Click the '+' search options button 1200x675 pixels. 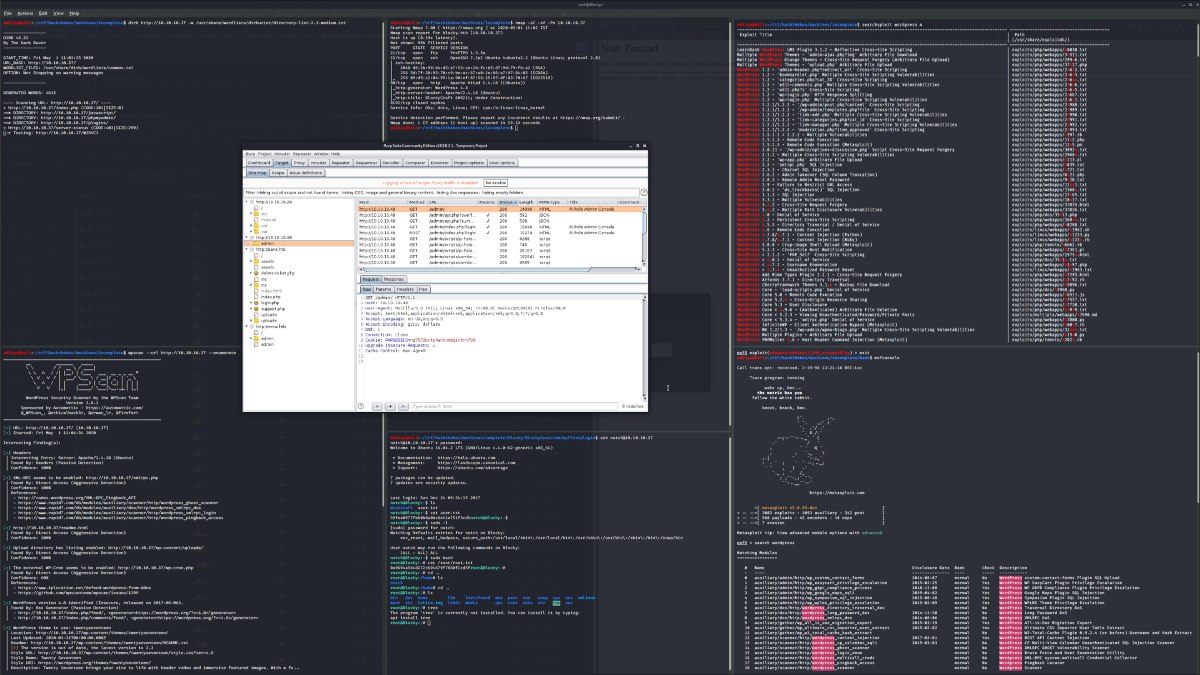click(390, 406)
